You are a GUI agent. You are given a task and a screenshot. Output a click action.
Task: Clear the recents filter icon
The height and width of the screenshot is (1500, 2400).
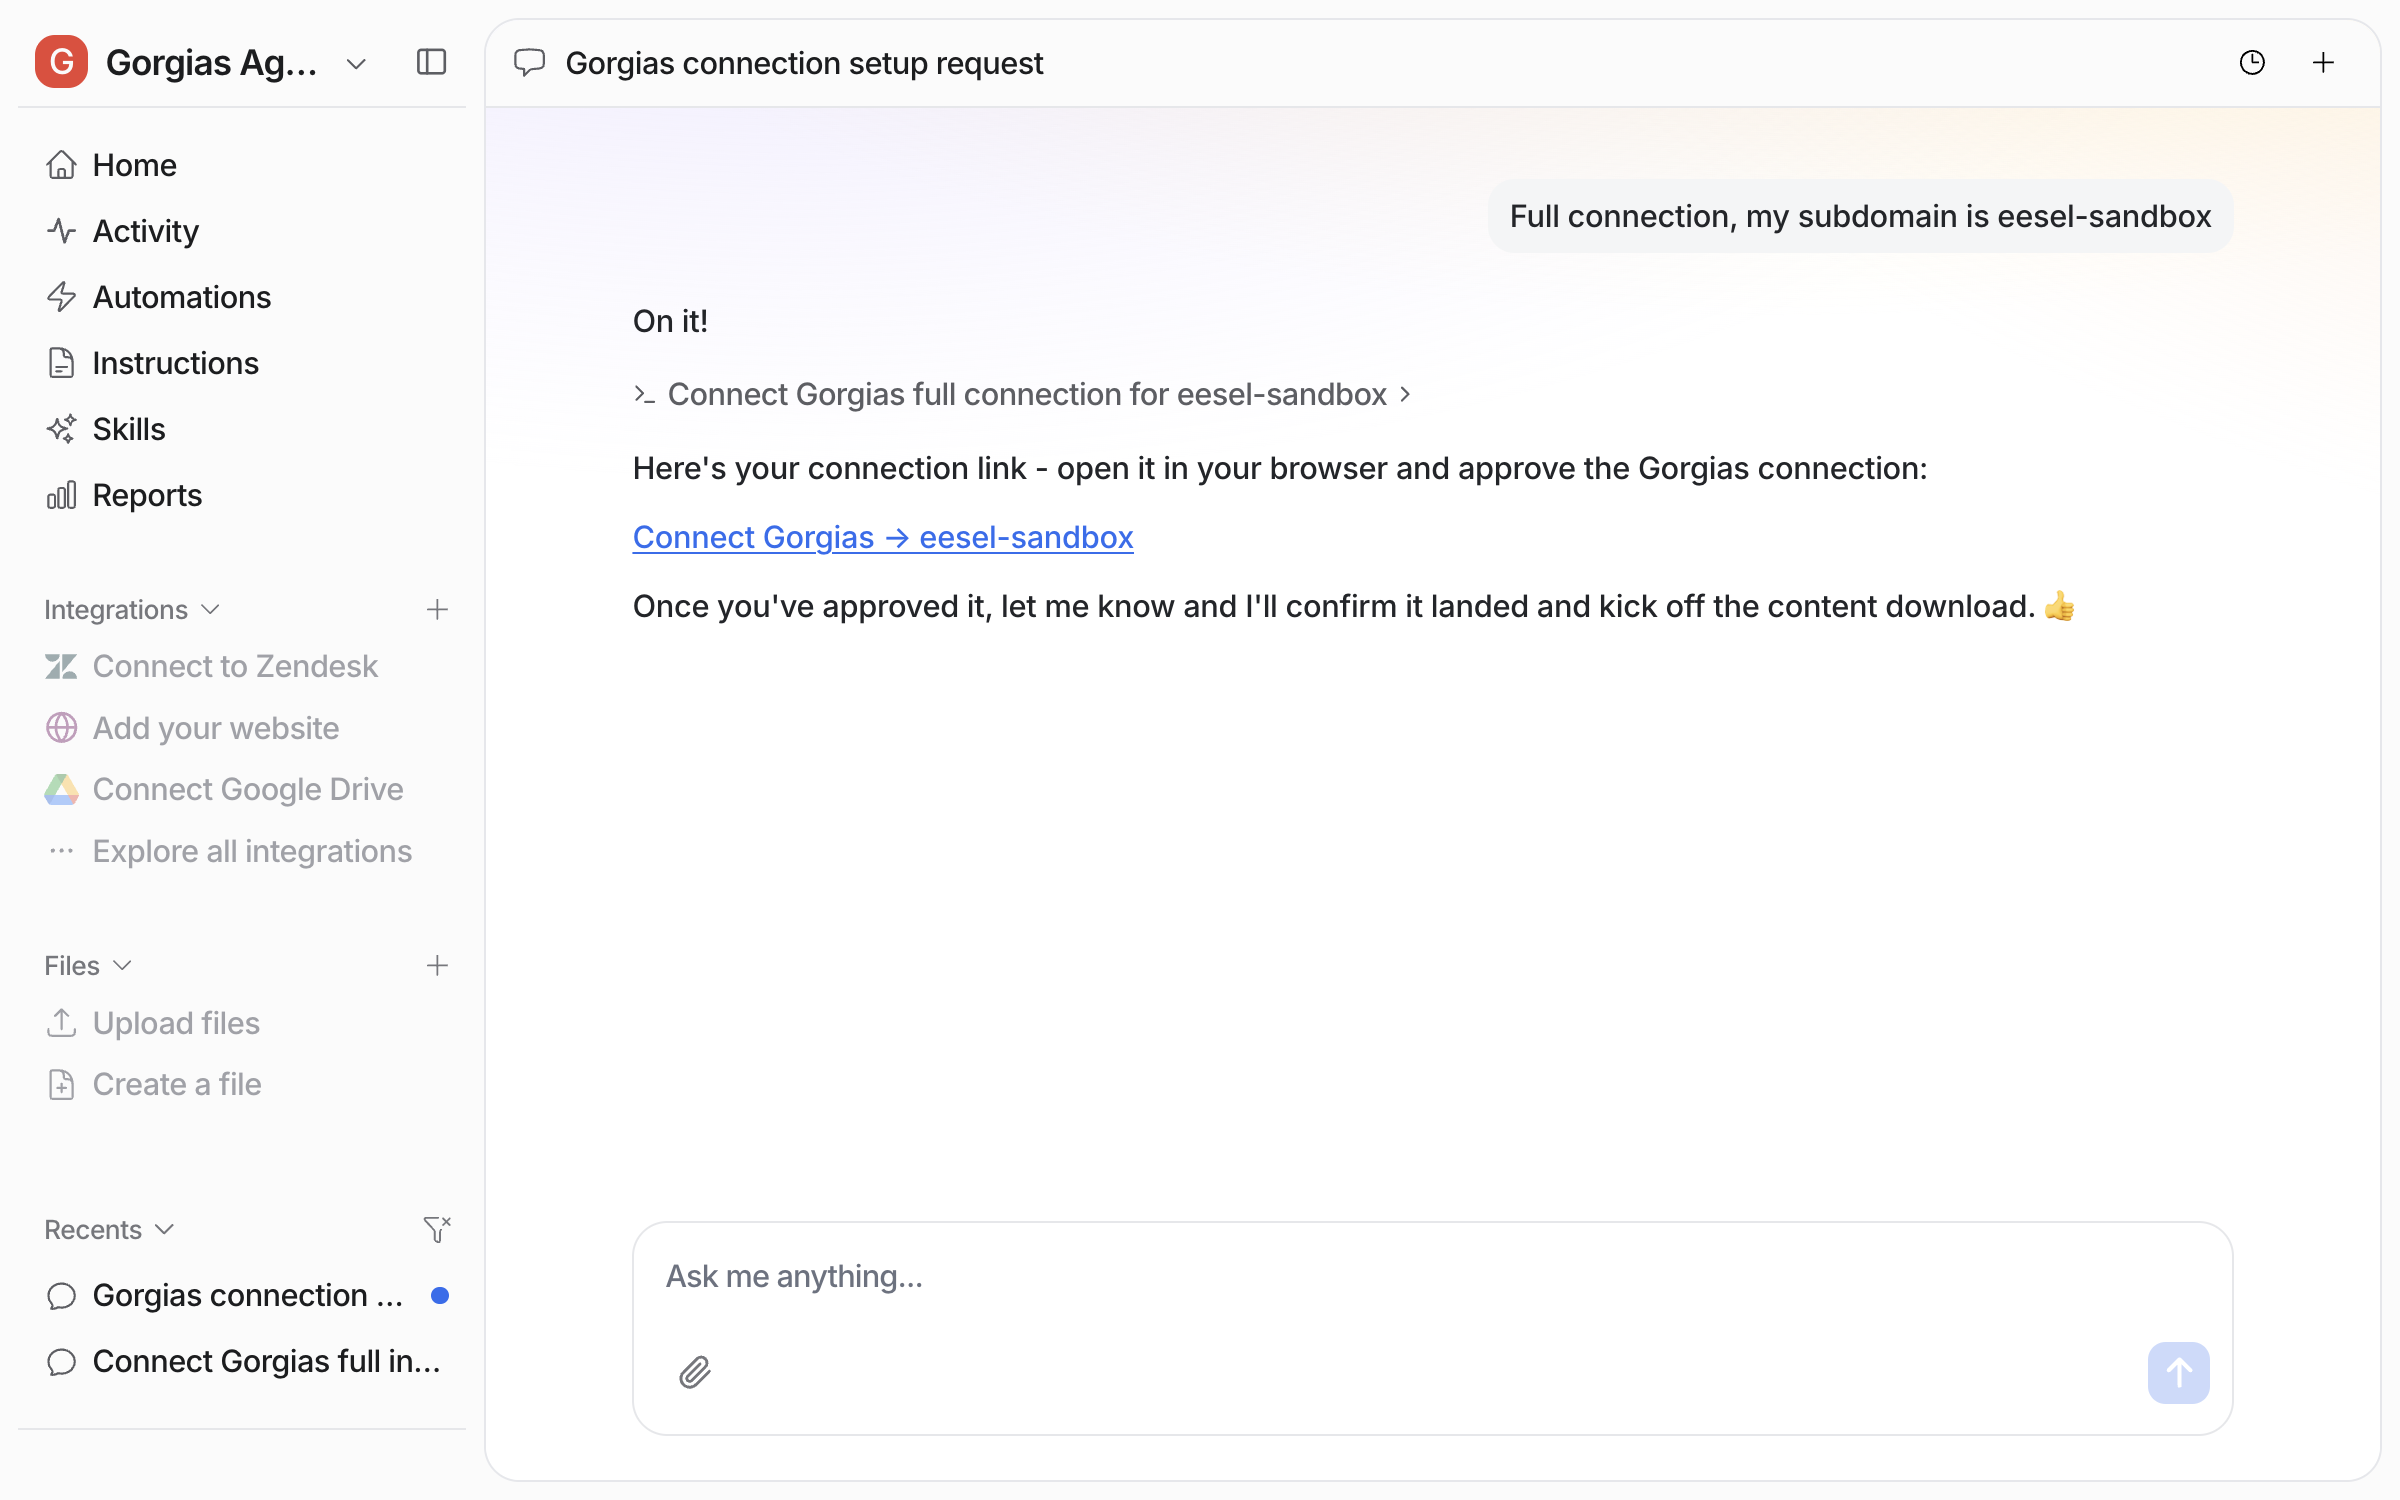tap(437, 1229)
